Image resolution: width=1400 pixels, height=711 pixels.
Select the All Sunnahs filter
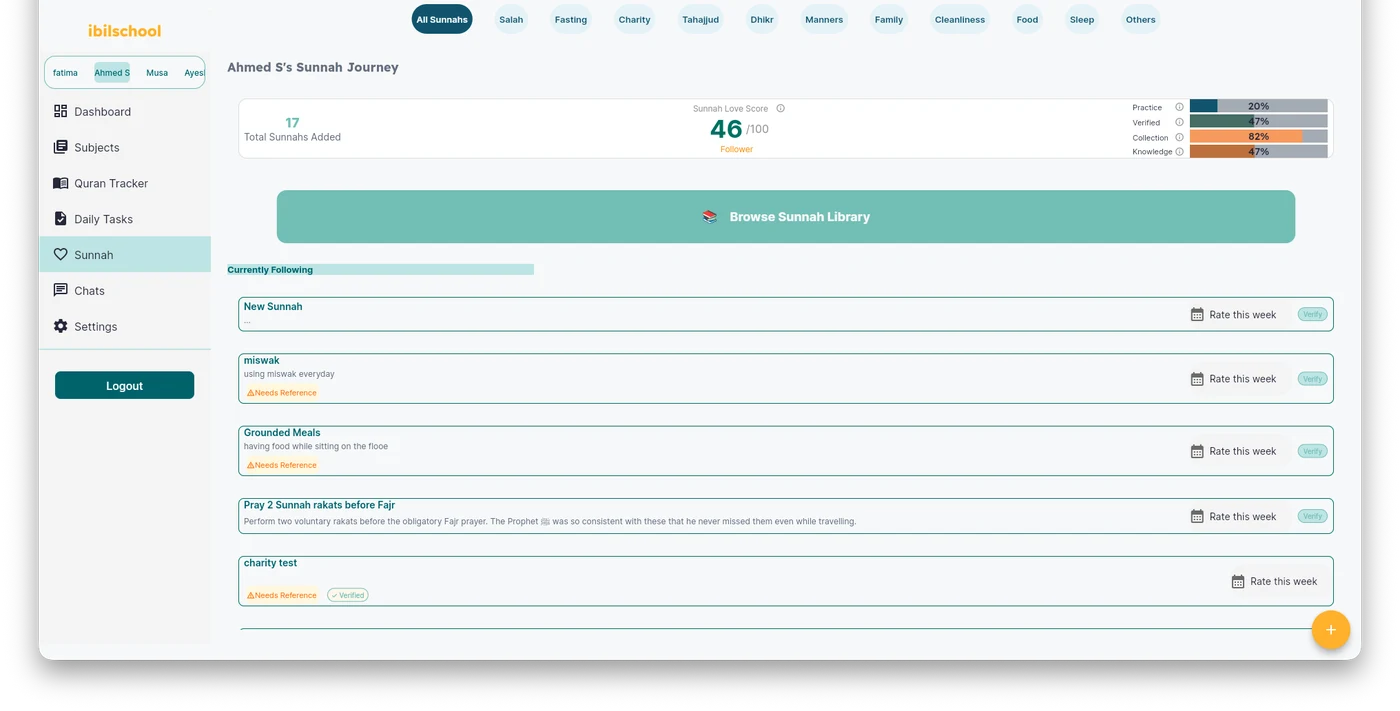(x=442, y=19)
